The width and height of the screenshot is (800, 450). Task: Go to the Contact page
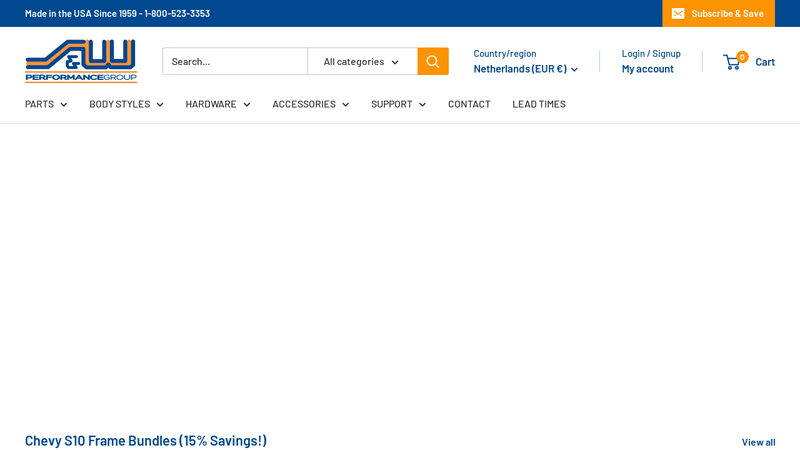469,104
